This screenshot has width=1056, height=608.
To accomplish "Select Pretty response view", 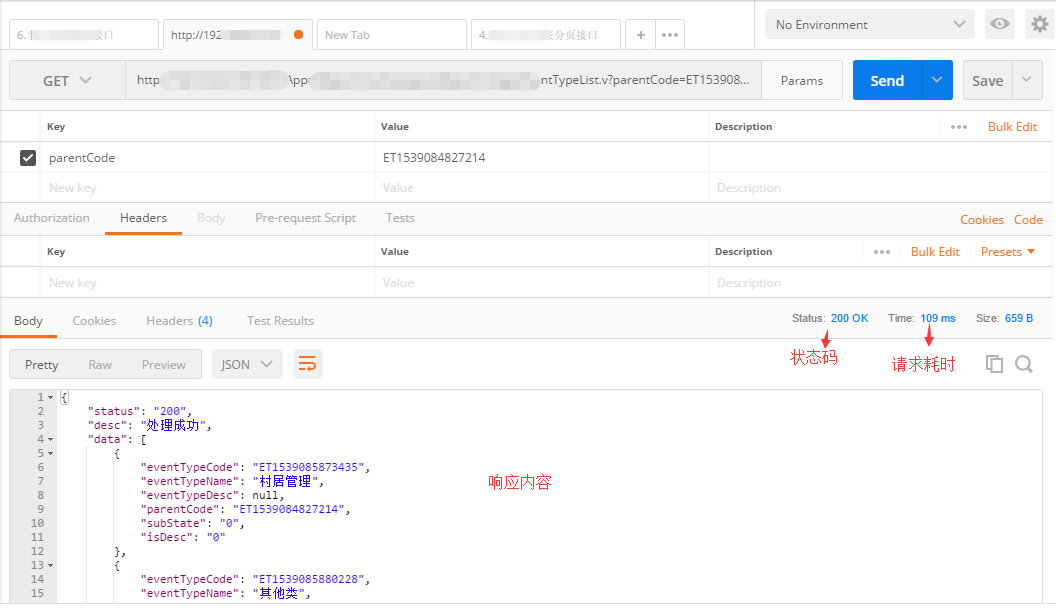I will (42, 364).
